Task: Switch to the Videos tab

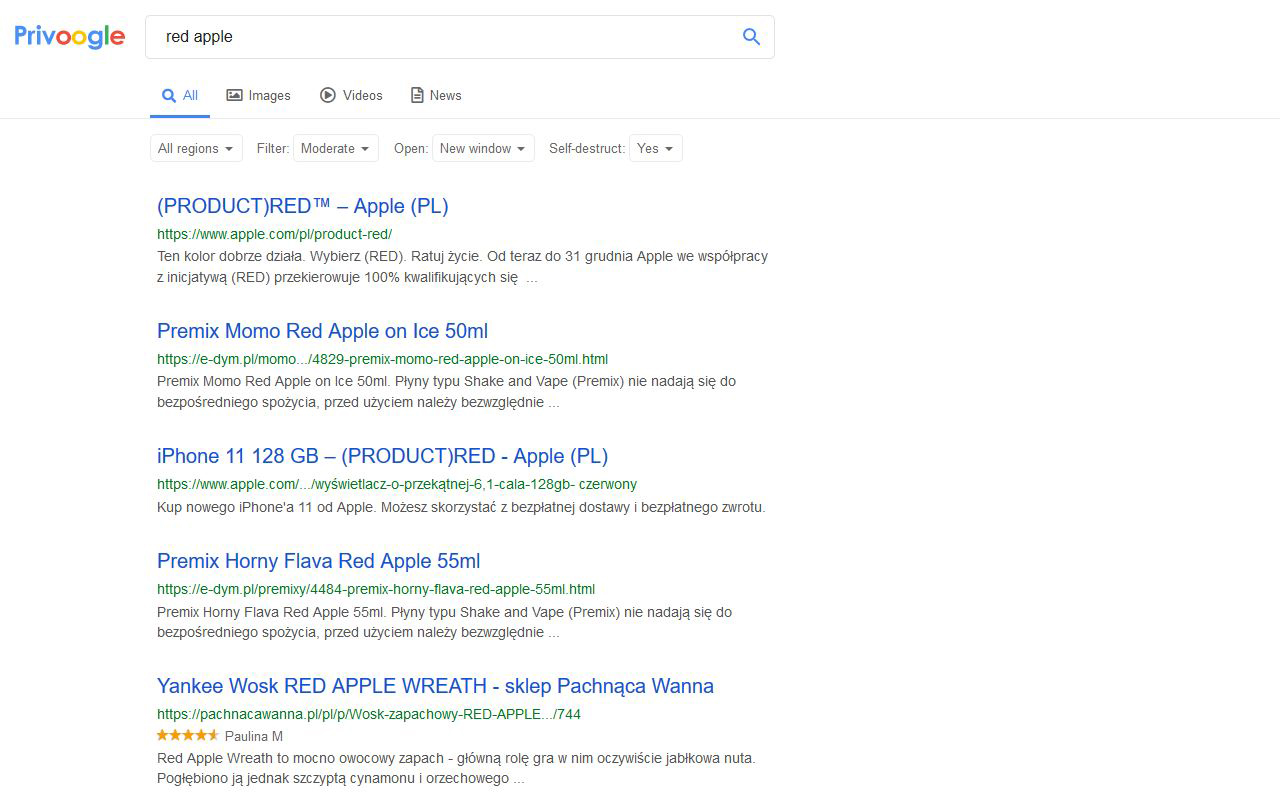Action: tap(351, 95)
